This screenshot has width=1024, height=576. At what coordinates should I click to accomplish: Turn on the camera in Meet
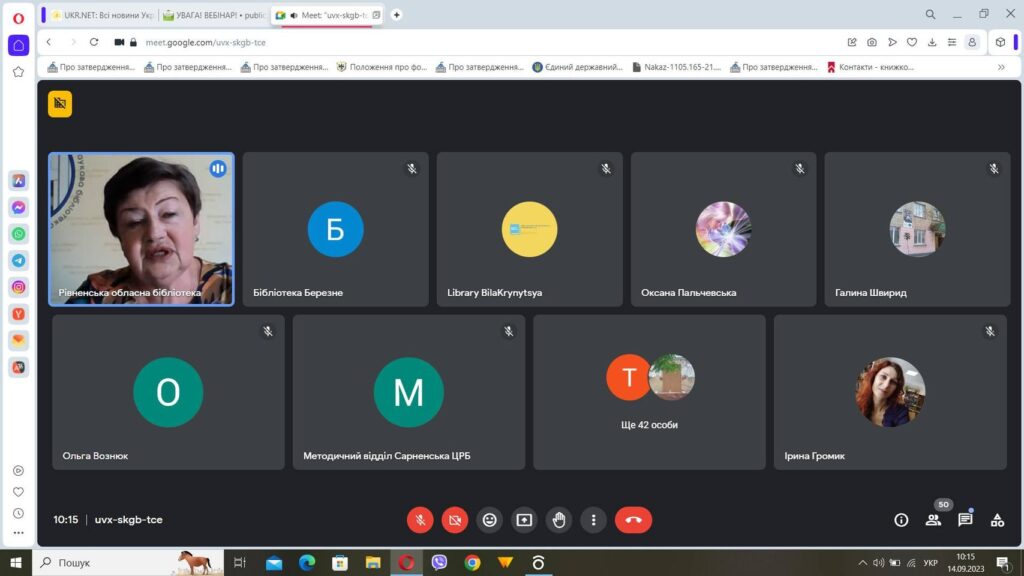click(x=455, y=520)
